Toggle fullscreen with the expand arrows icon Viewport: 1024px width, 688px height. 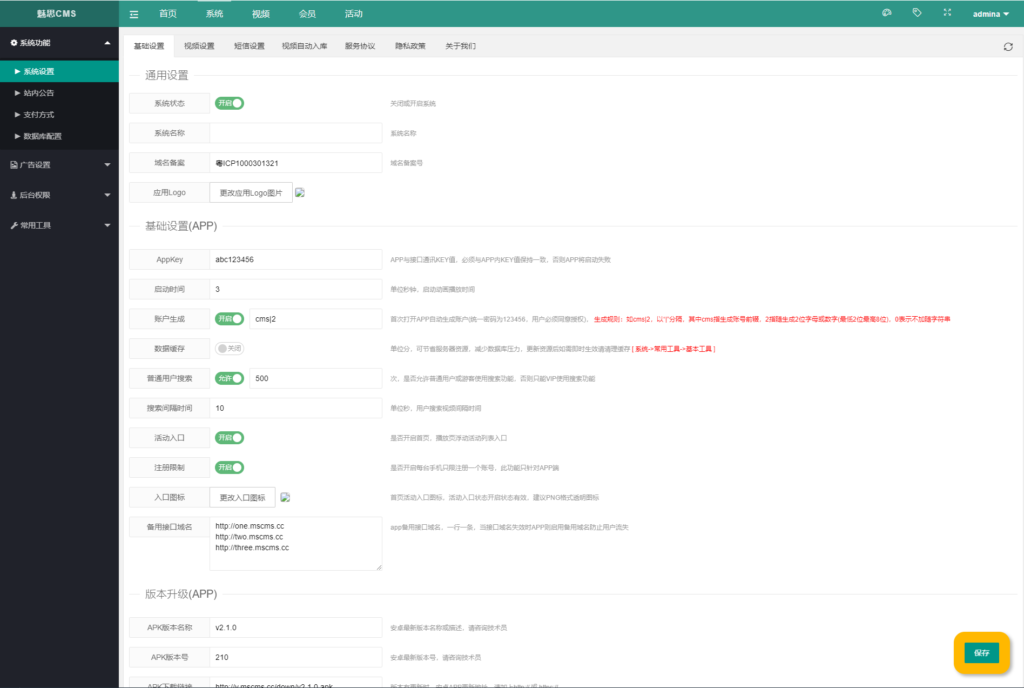(945, 12)
